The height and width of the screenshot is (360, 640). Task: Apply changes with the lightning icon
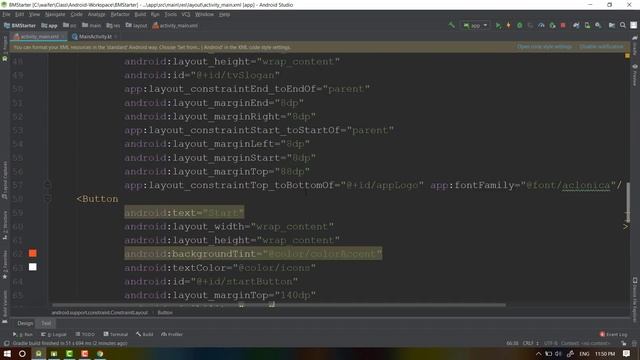point(509,25)
